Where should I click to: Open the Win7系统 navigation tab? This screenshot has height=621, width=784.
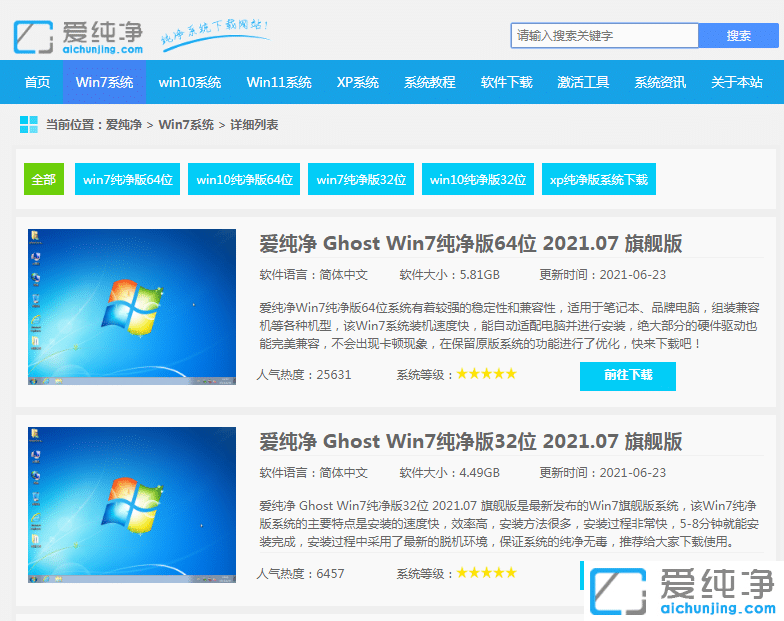[104, 82]
